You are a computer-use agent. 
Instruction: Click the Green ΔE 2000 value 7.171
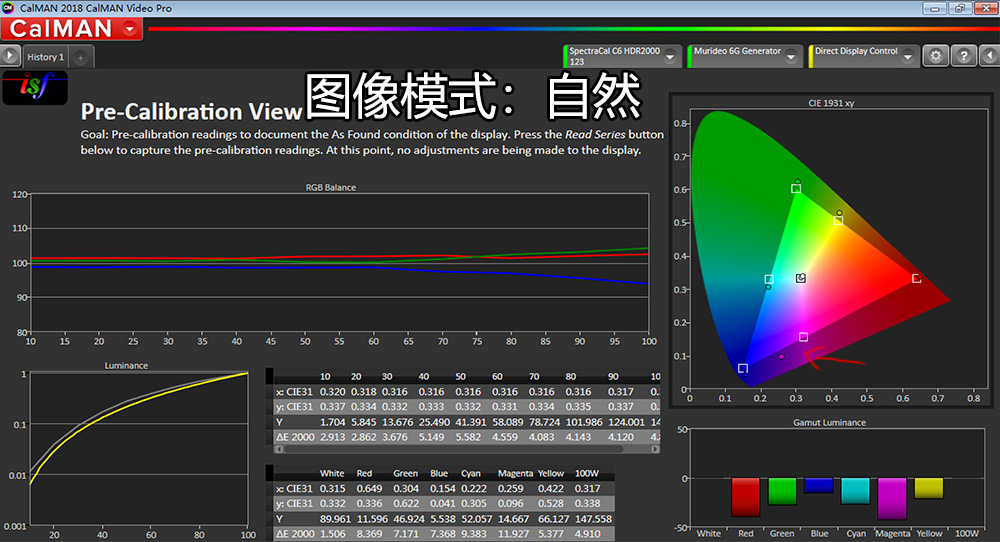coord(406,534)
